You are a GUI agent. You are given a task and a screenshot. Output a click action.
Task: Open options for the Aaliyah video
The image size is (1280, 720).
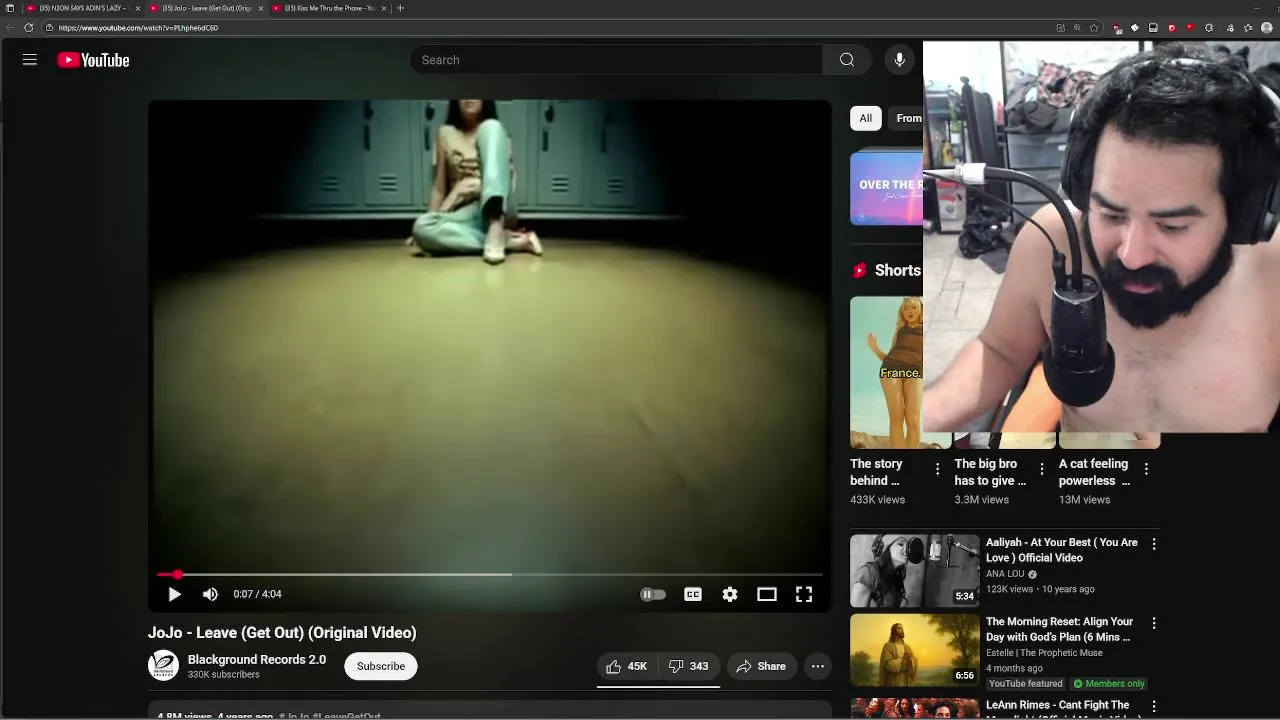point(1154,544)
